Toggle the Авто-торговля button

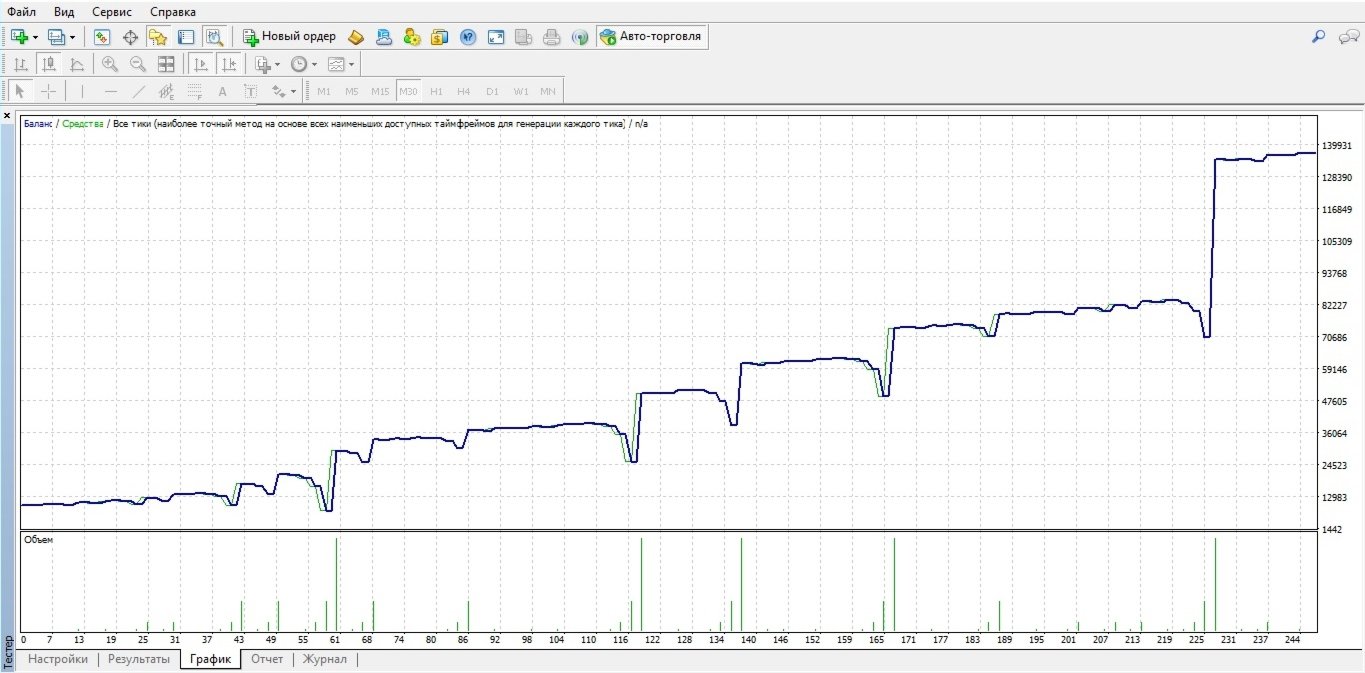tap(652, 37)
